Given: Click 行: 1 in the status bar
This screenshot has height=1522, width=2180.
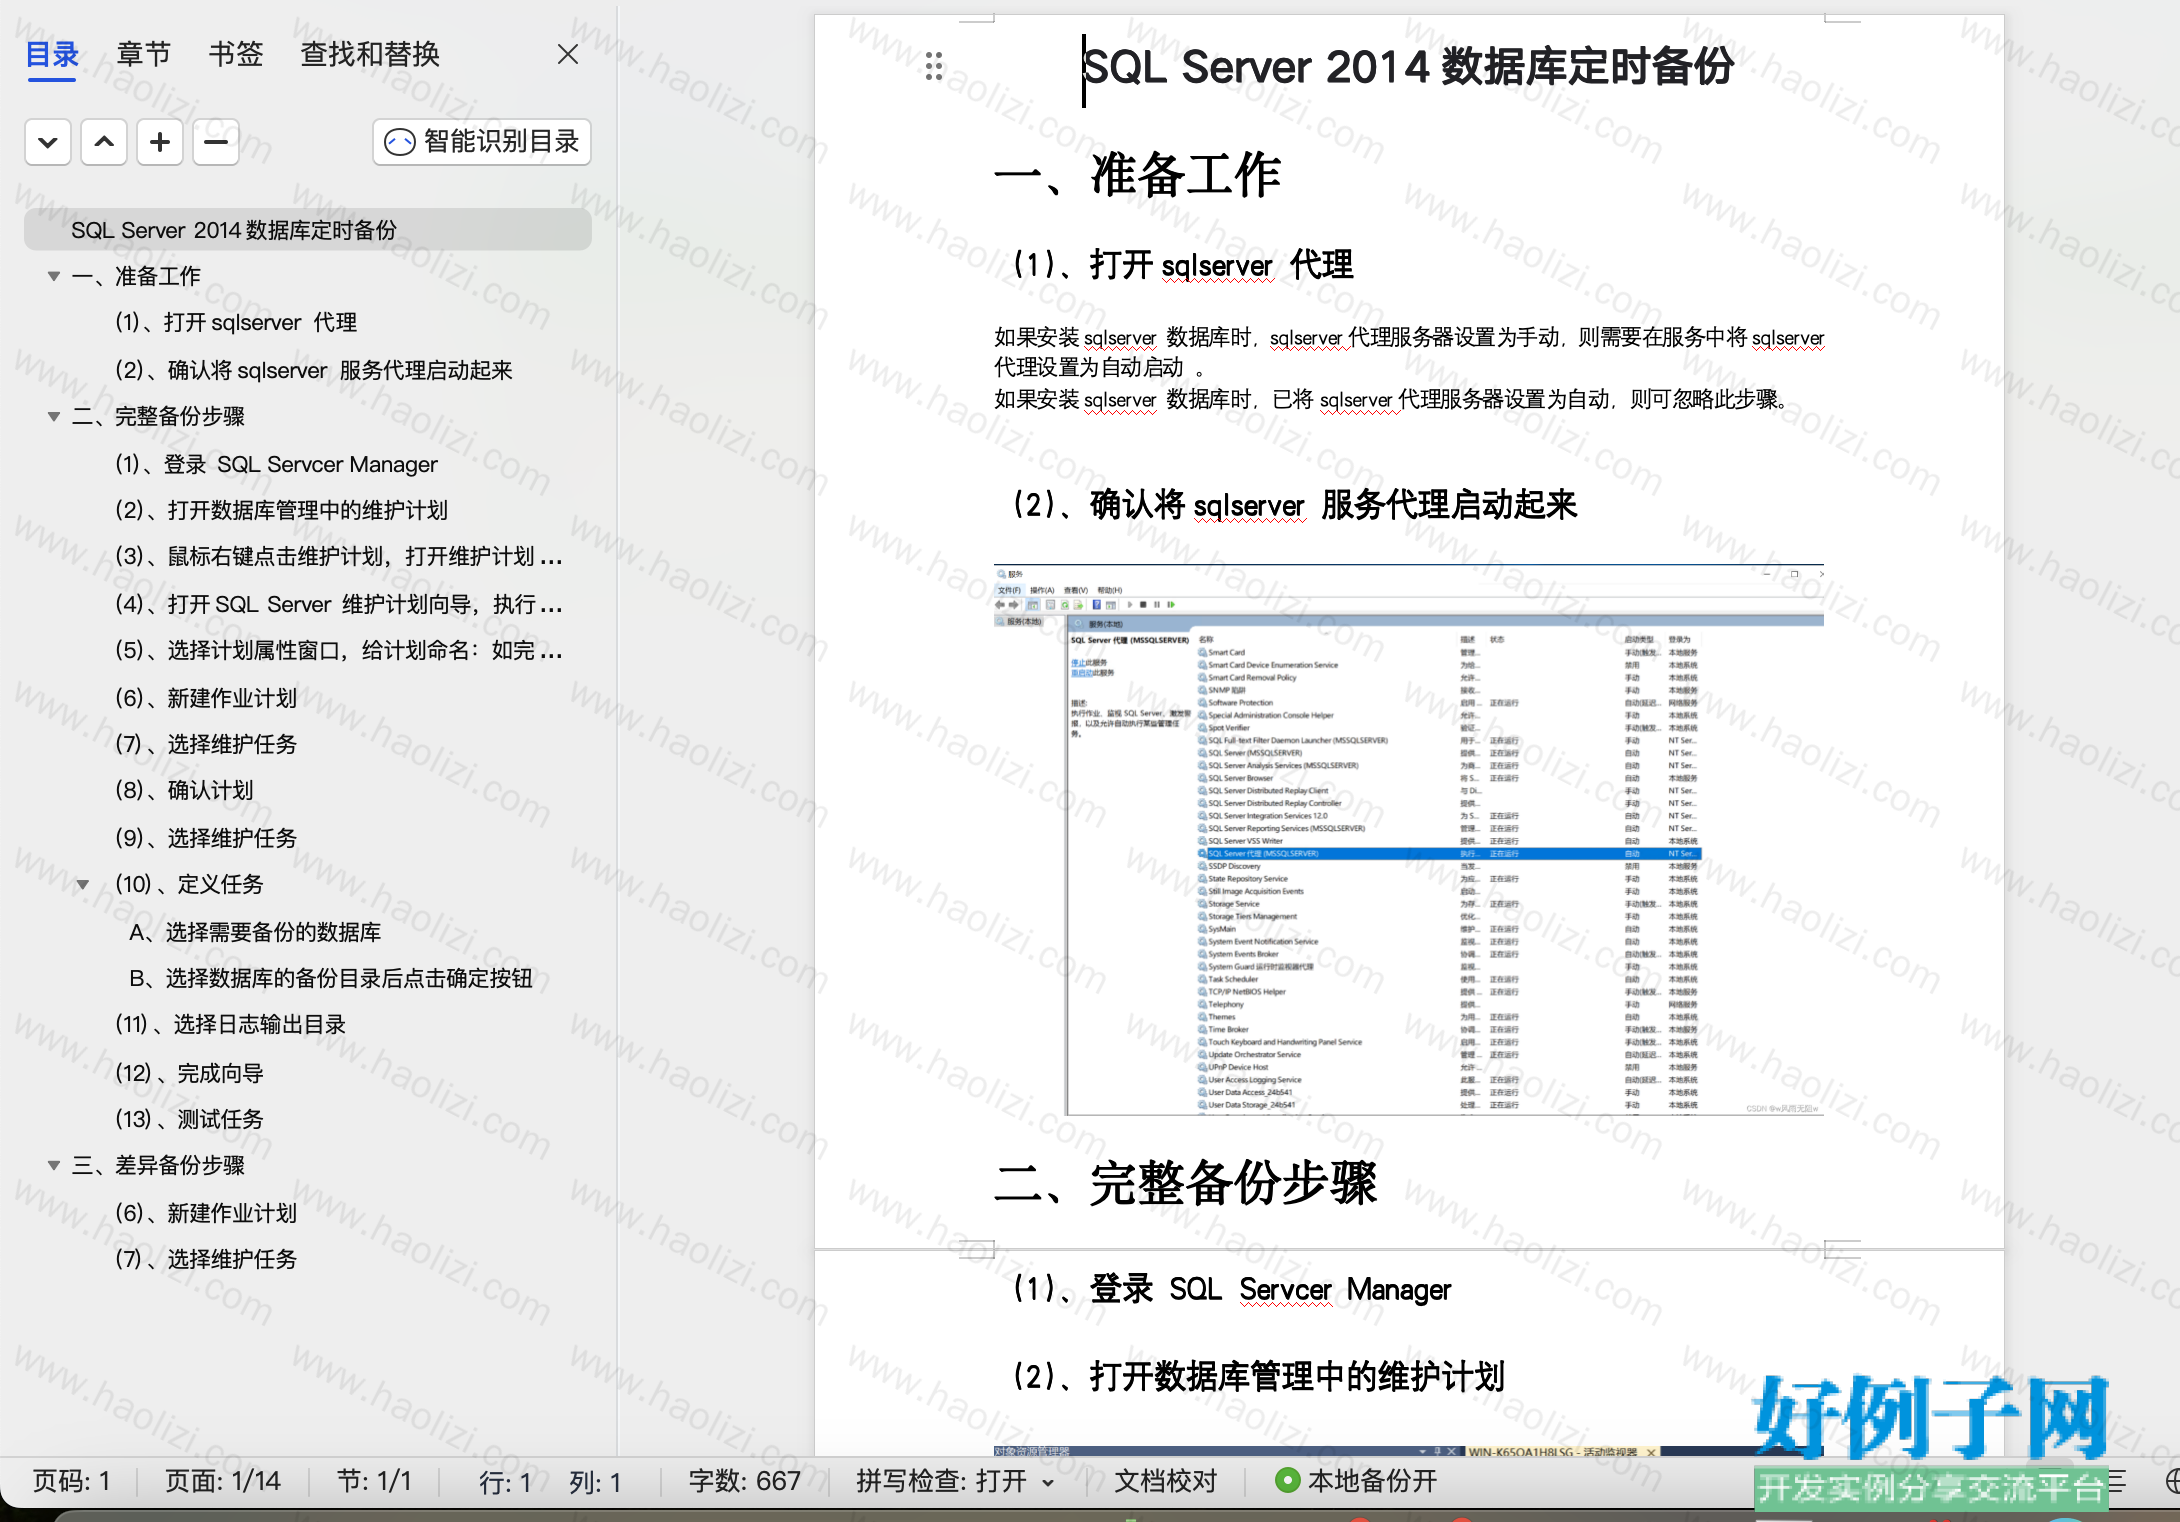Looking at the screenshot, I should click(505, 1481).
